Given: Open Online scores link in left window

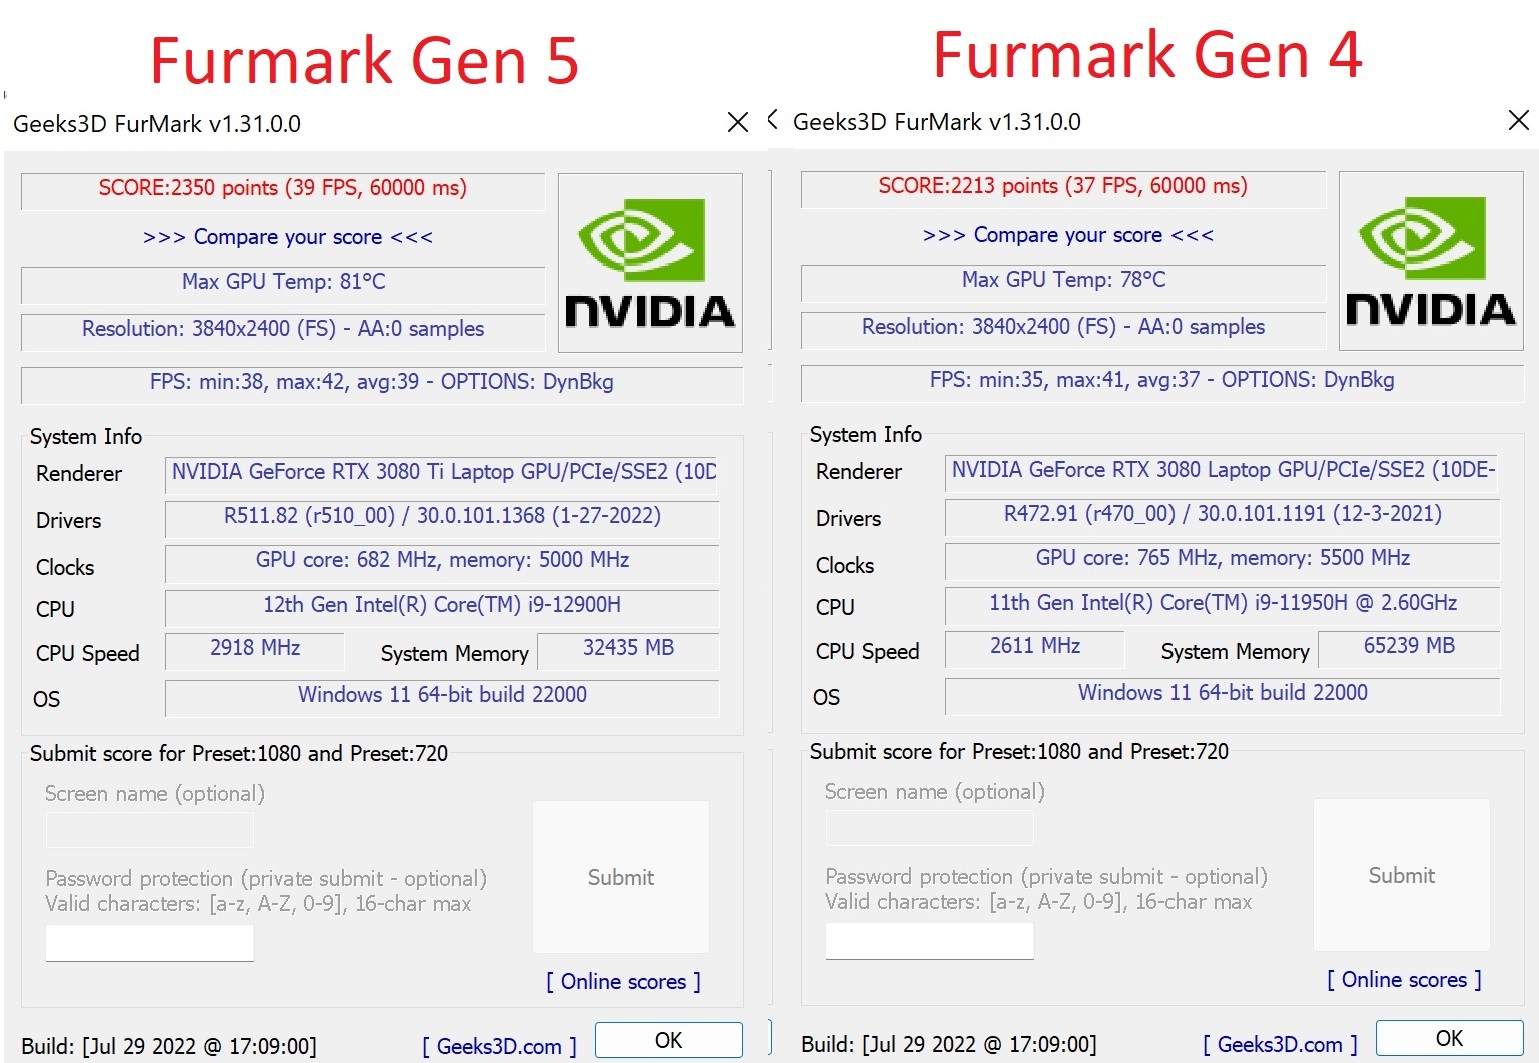Looking at the screenshot, I should pos(623,982).
